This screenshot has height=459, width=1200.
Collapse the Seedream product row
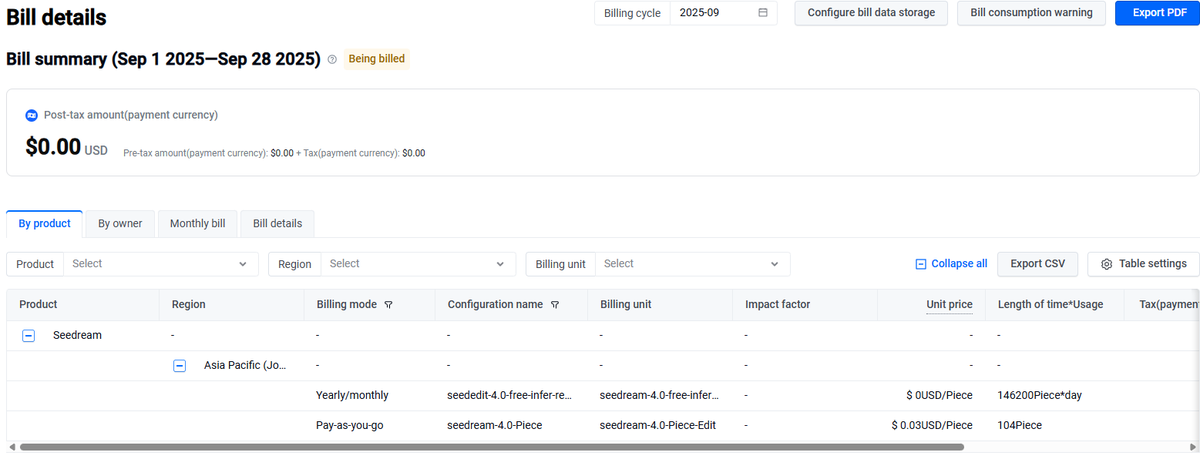tap(29, 336)
